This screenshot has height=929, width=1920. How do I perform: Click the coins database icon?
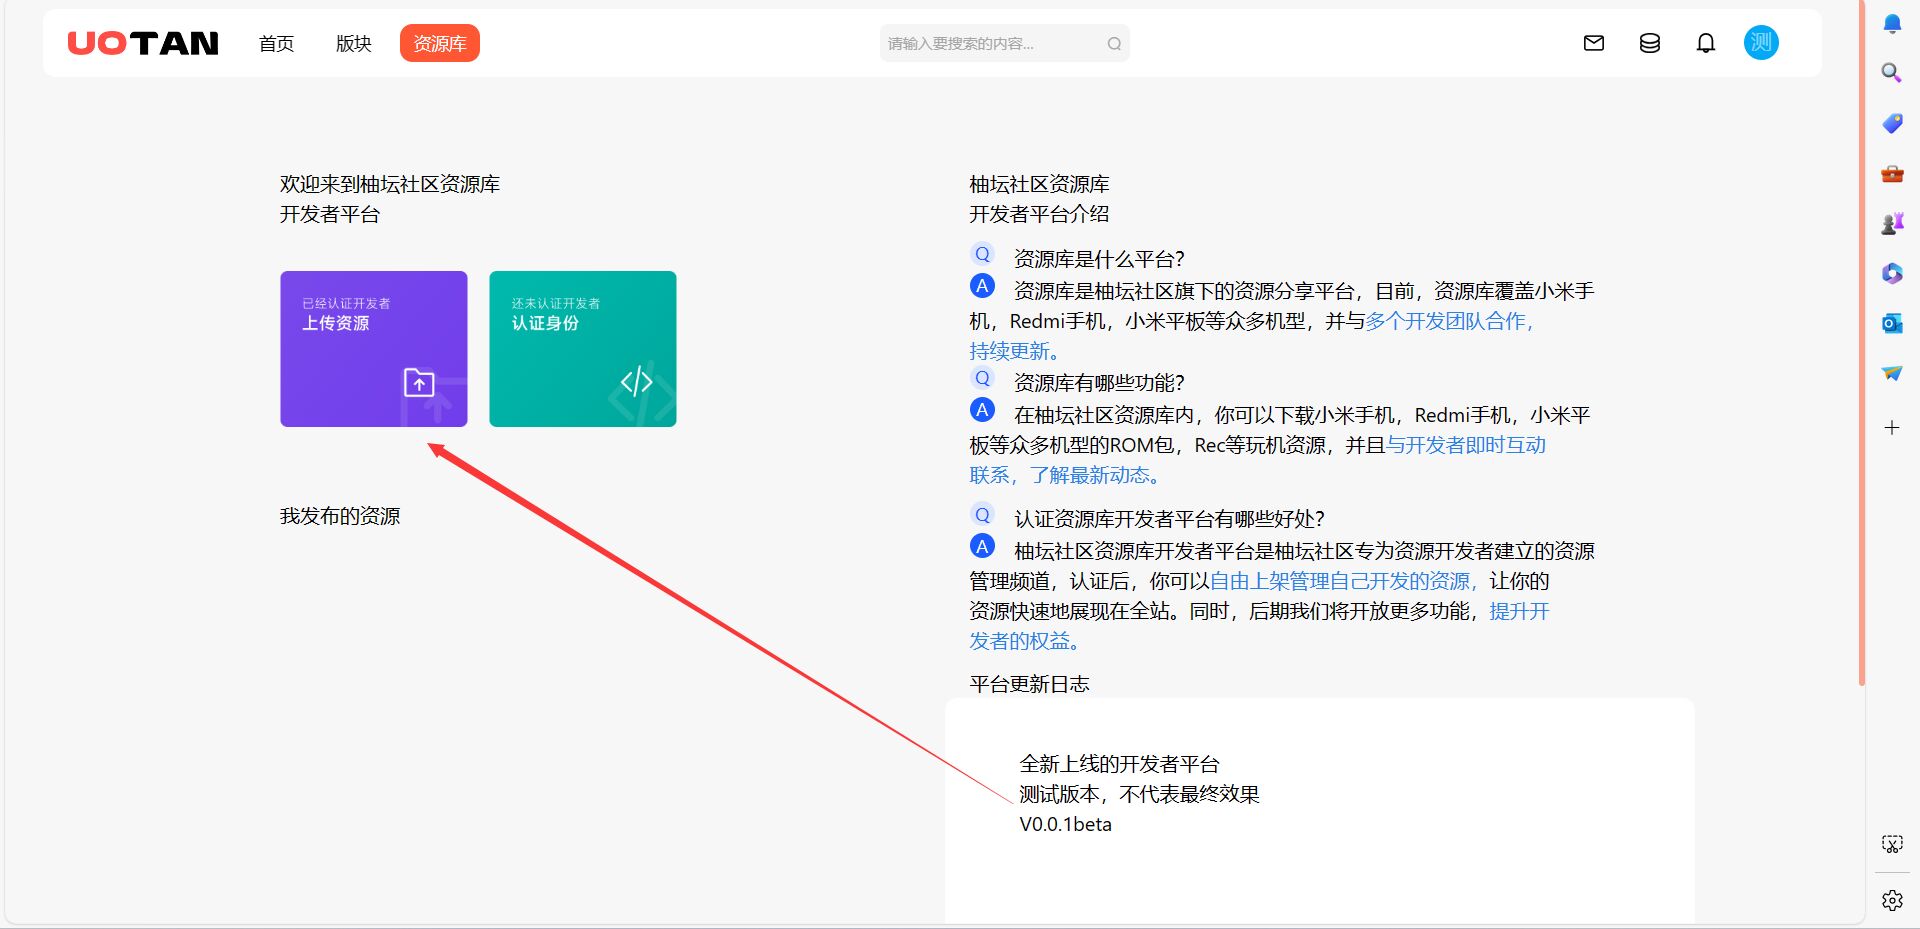(1650, 43)
